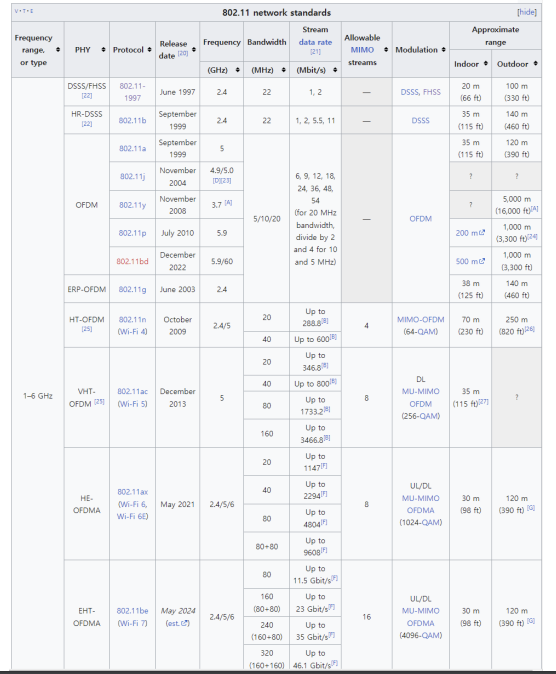The height and width of the screenshot is (674, 556).
Task: Open citation [27] in 802.11ac indoor range
Action: pyautogui.click(x=483, y=401)
